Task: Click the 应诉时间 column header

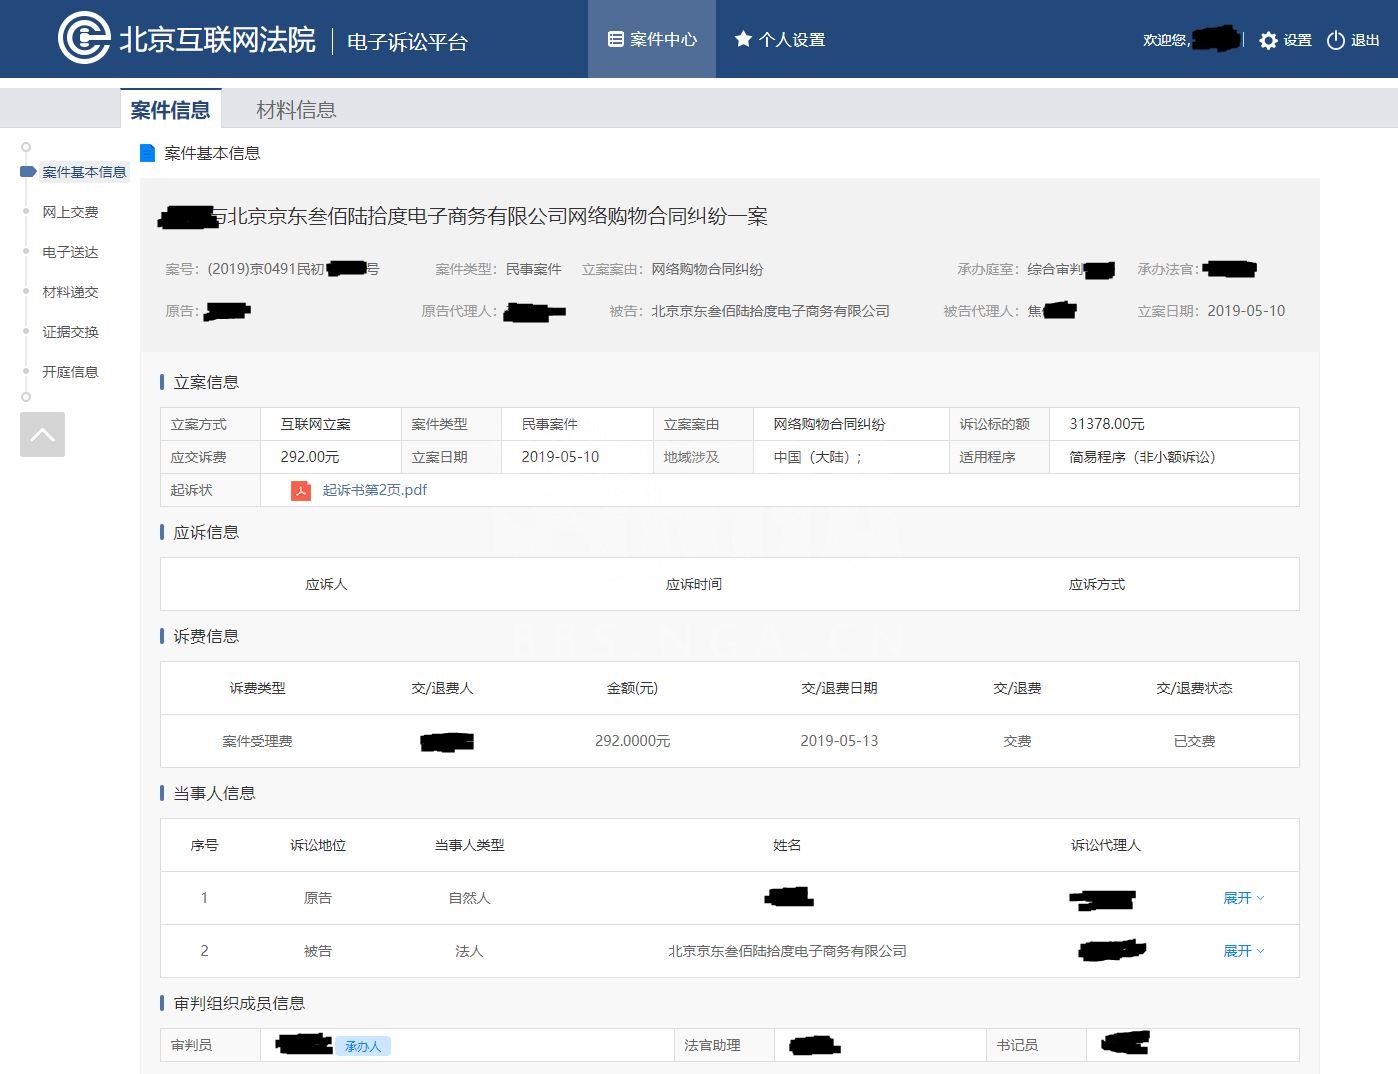Action: click(x=694, y=584)
